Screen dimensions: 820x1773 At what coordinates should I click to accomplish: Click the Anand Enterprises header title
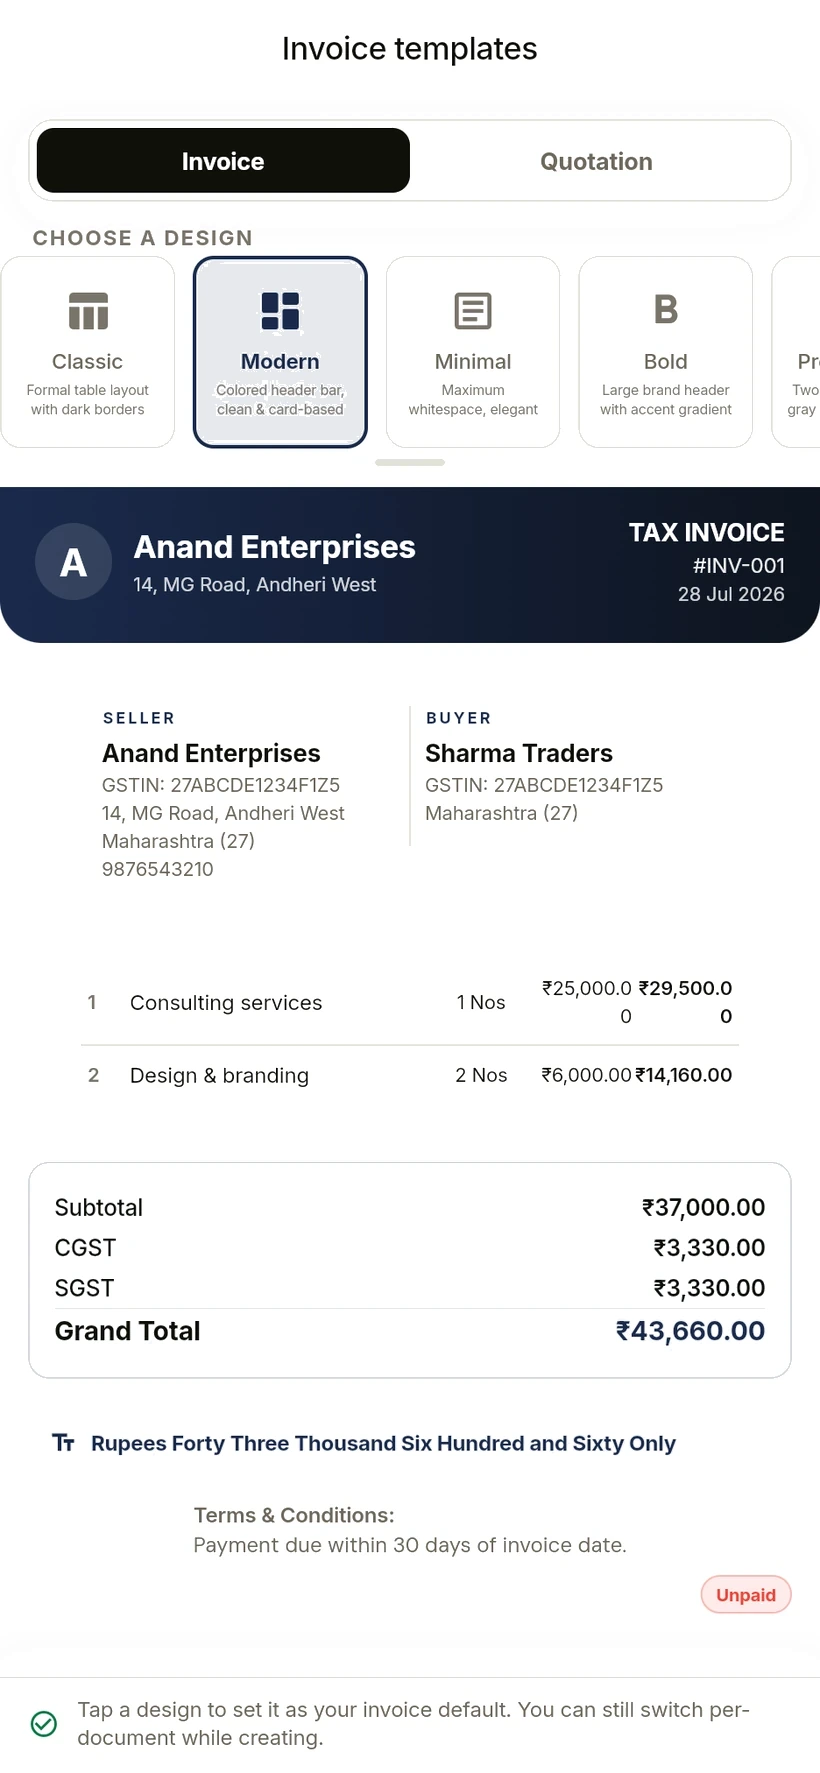(x=275, y=547)
